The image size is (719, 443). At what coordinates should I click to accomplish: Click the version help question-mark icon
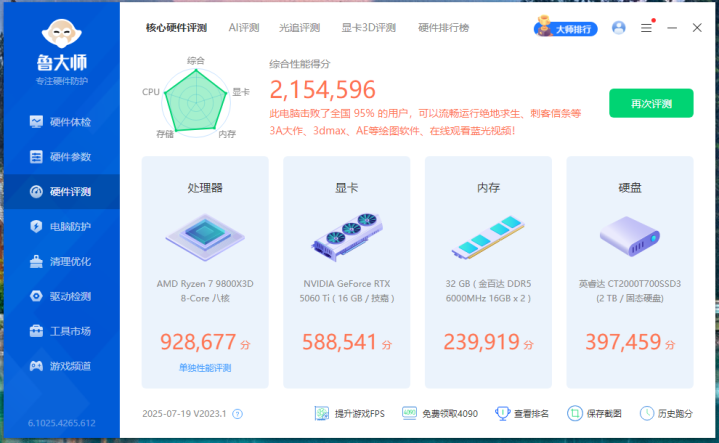(x=238, y=414)
